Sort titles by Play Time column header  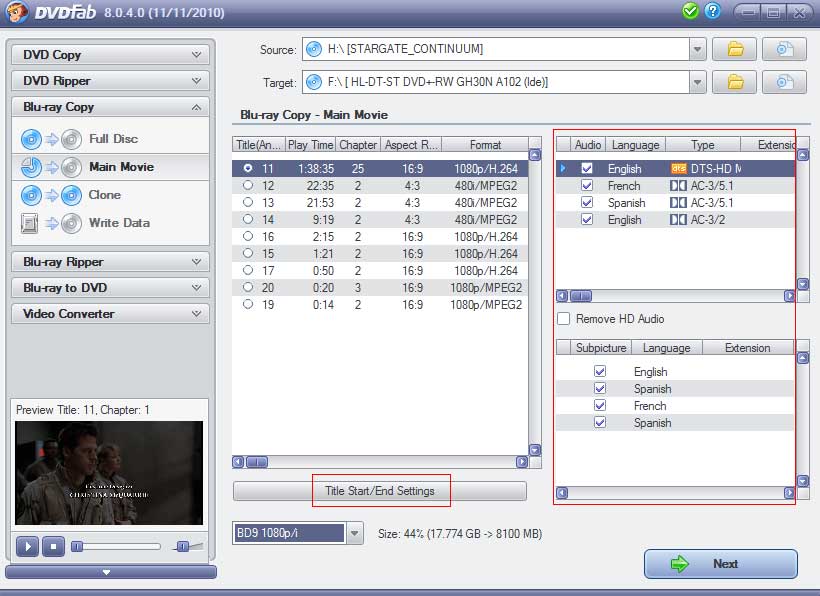(x=310, y=145)
